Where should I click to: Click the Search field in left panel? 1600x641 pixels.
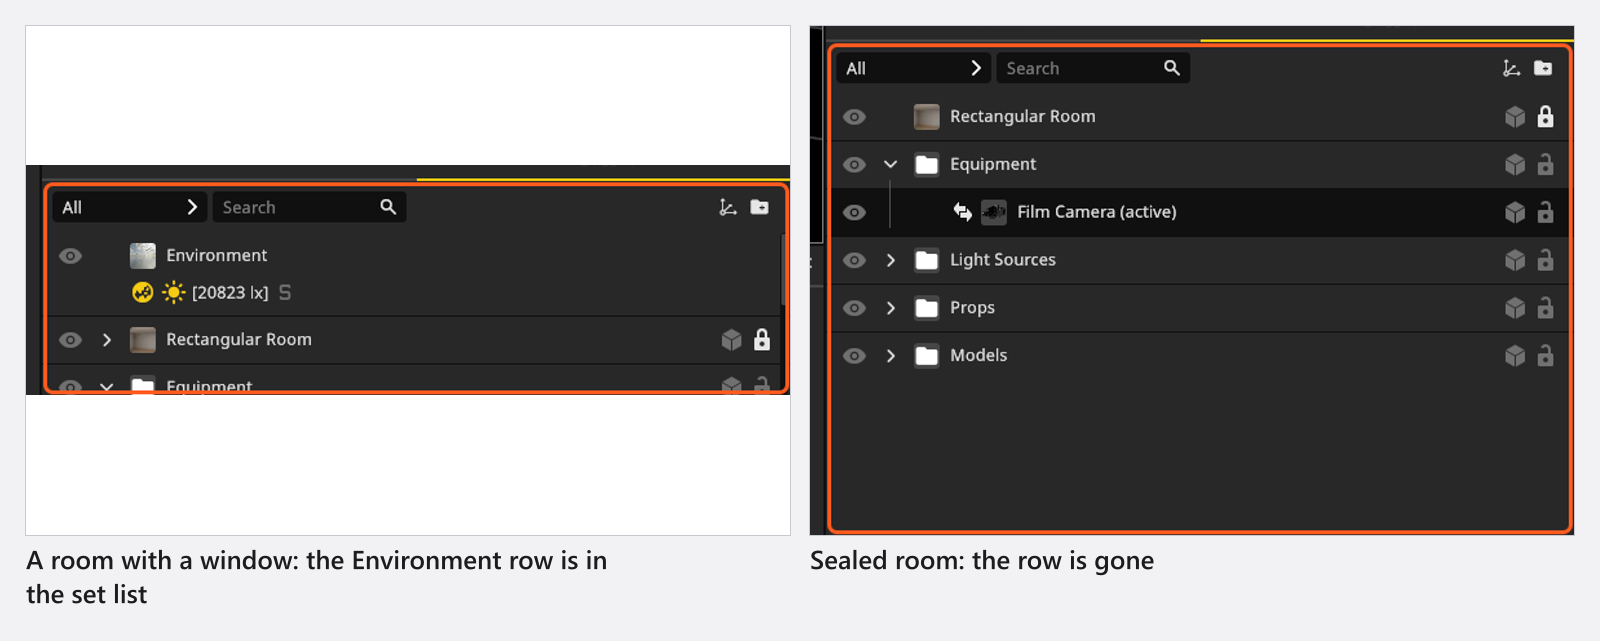pos(309,207)
